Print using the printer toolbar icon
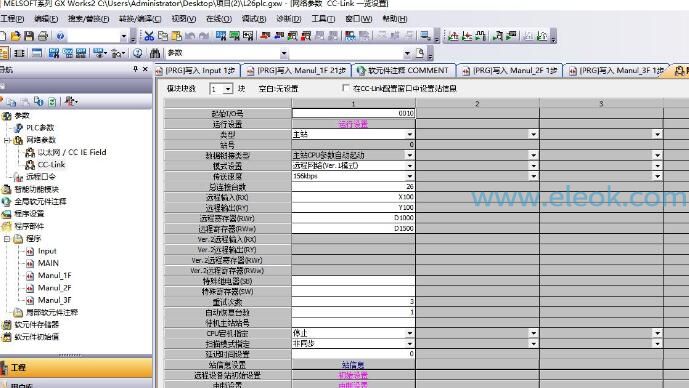This screenshot has width=689, height=388. (x=43, y=36)
